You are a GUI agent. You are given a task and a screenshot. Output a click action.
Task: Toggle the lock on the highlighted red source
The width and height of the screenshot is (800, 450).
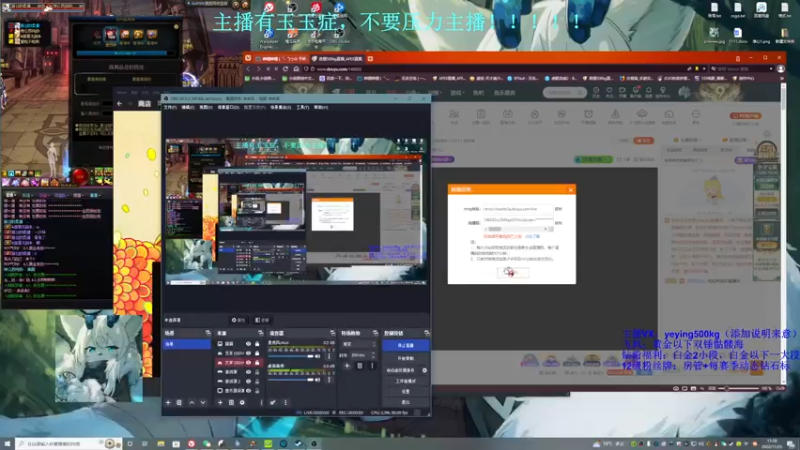click(257, 363)
